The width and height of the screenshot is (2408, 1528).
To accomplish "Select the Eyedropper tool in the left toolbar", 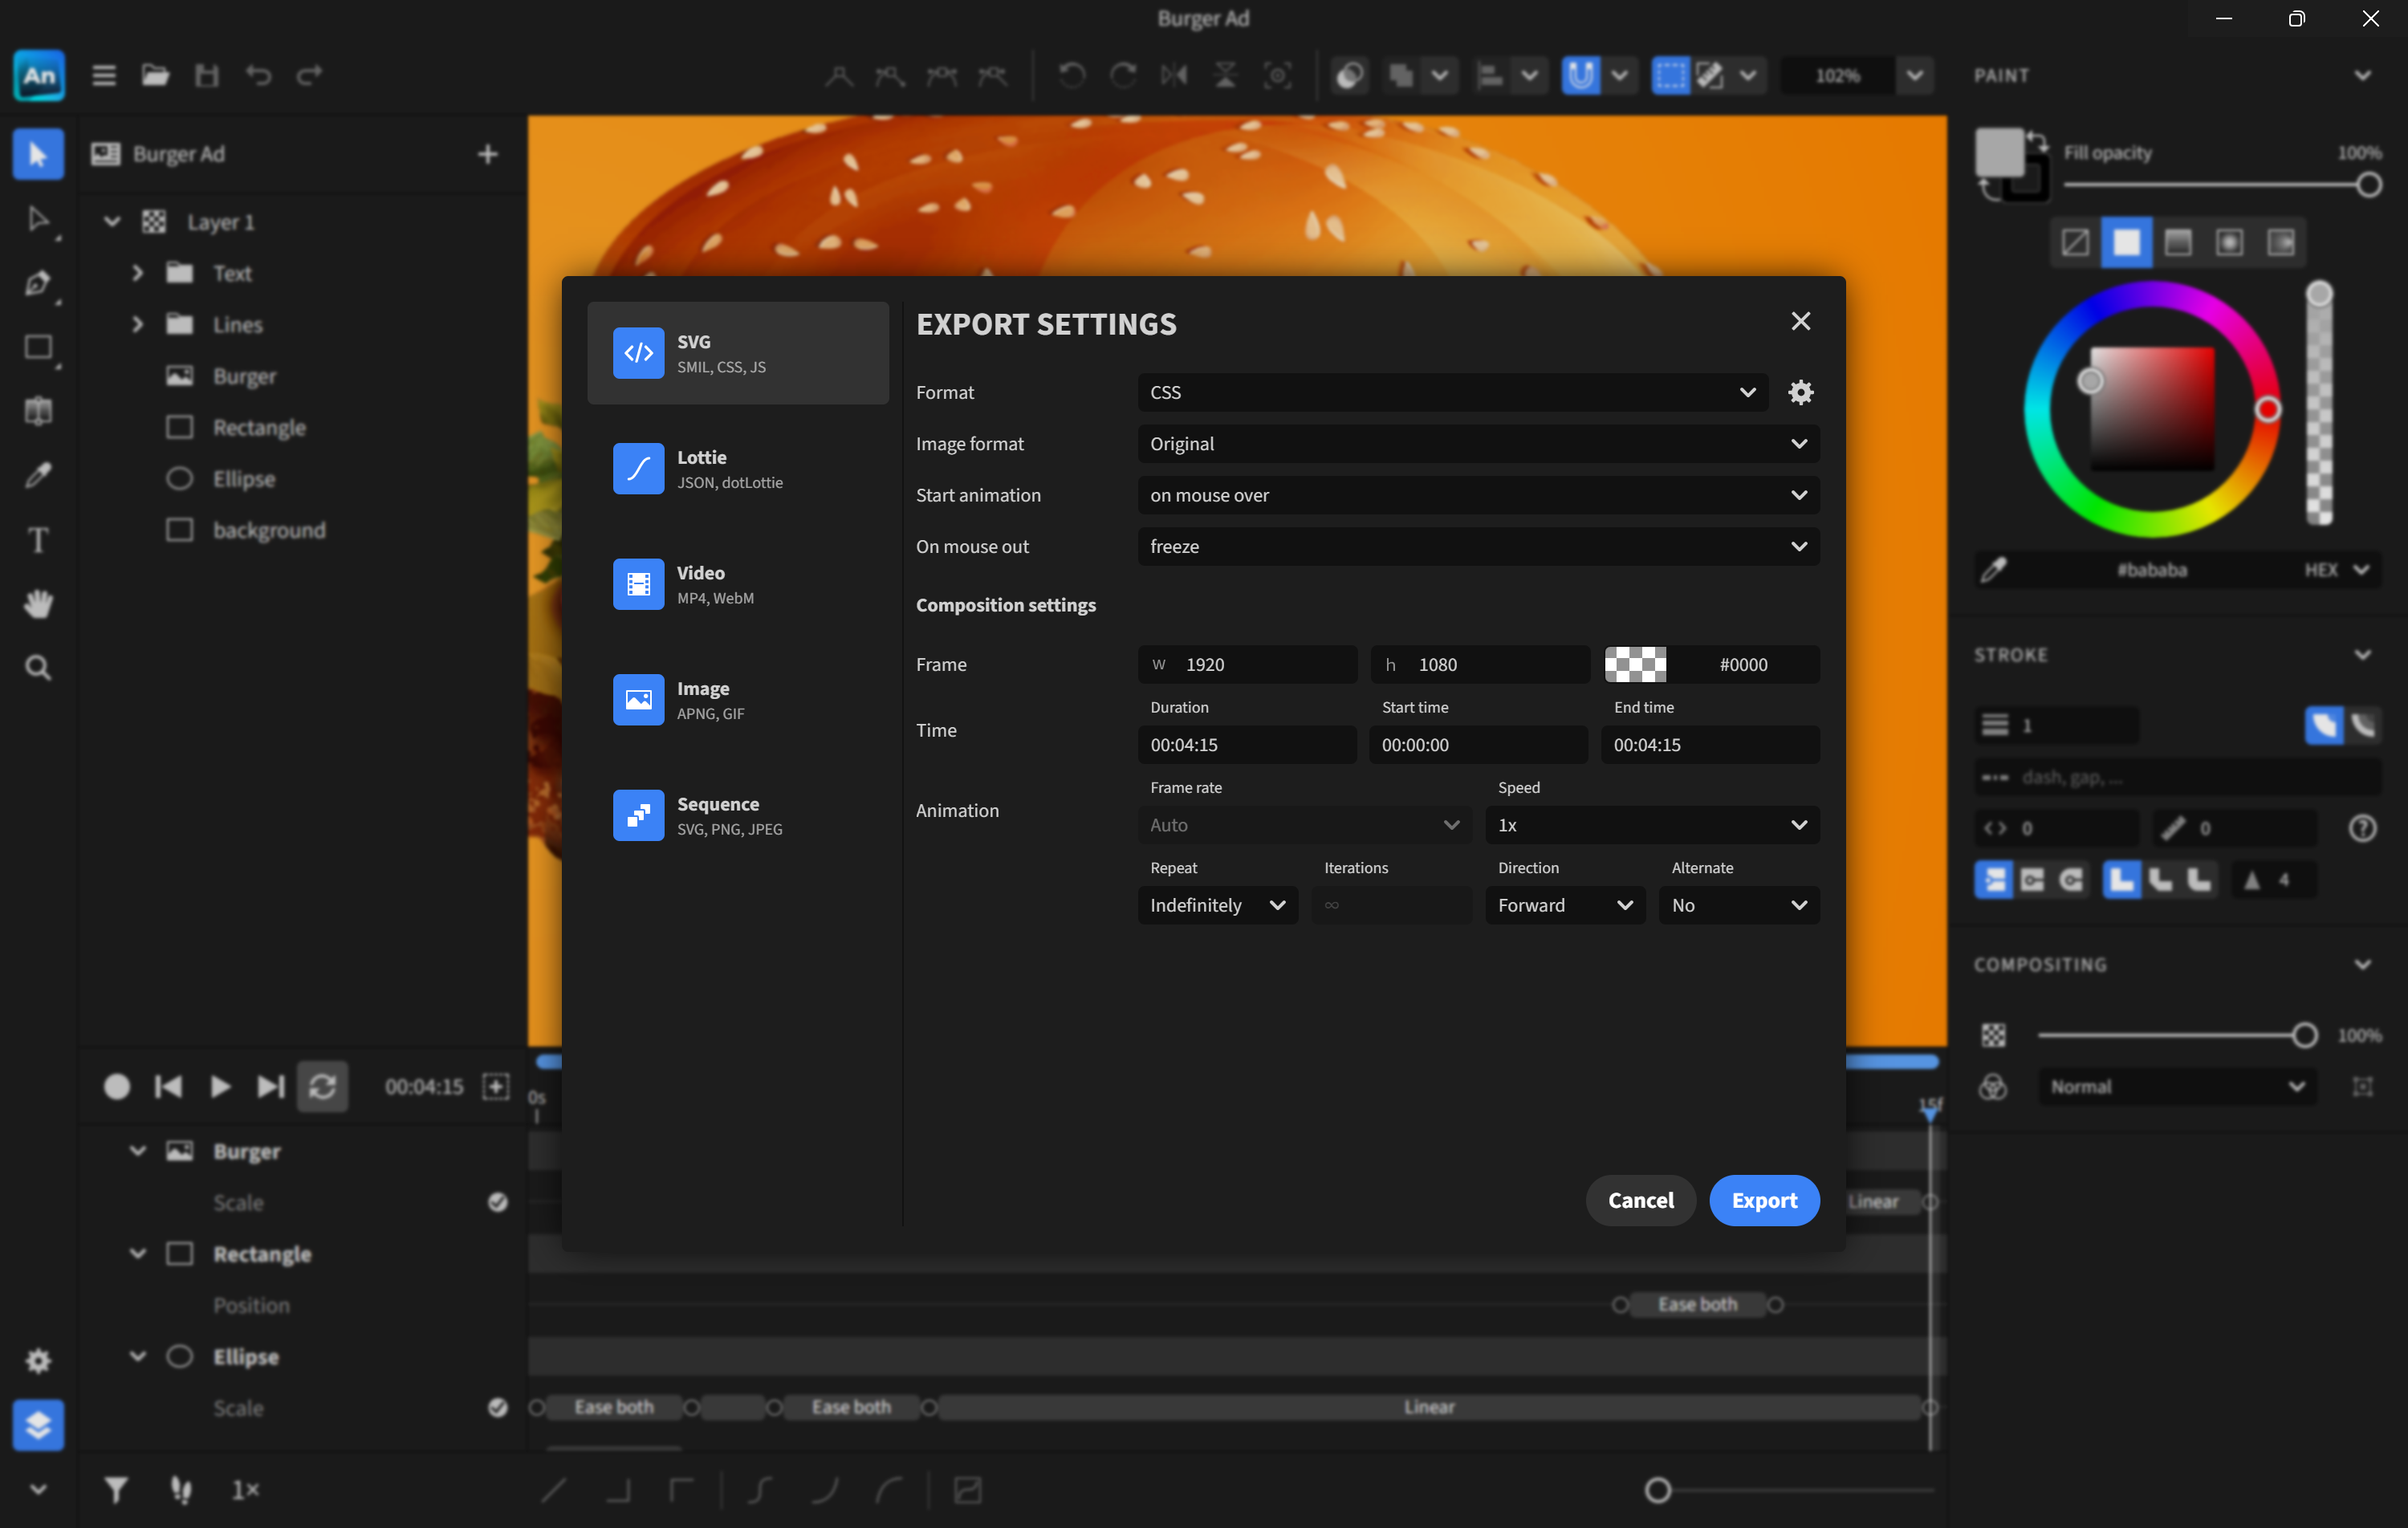I will (38, 474).
